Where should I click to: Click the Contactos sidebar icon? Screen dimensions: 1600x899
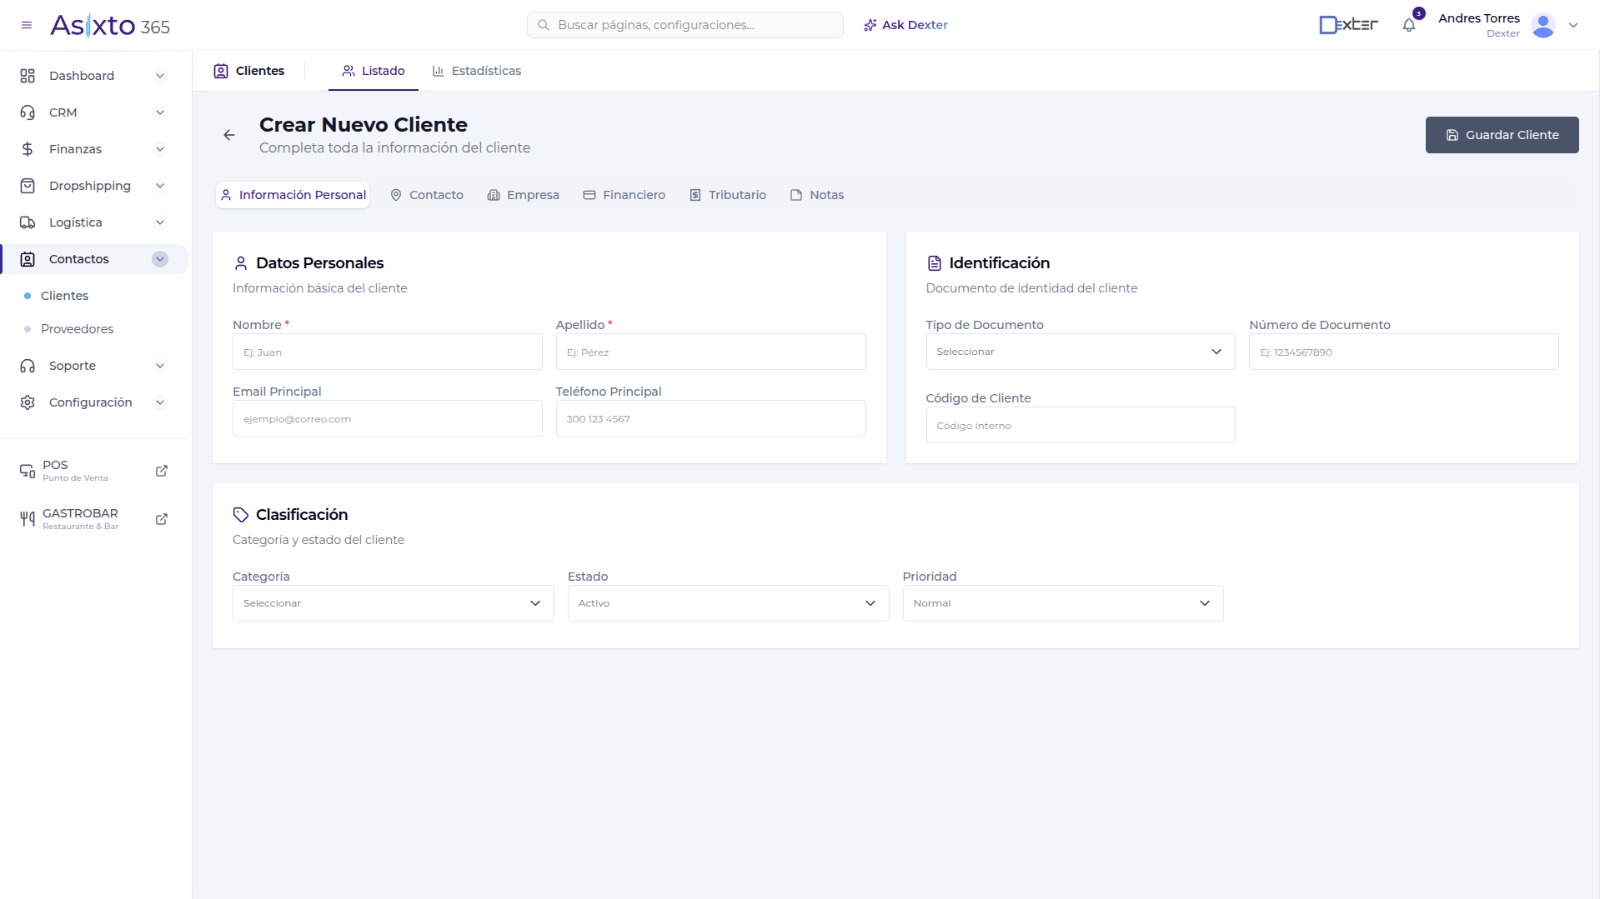(x=28, y=259)
